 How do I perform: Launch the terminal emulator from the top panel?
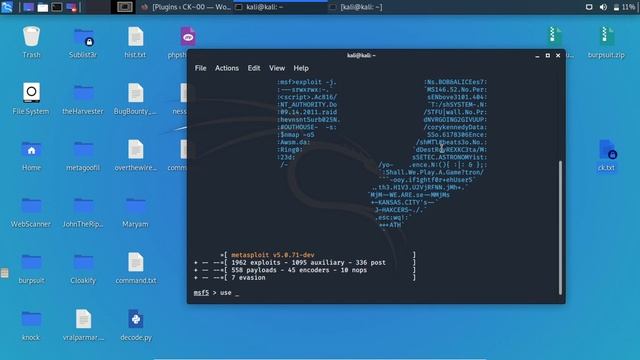click(x=57, y=7)
